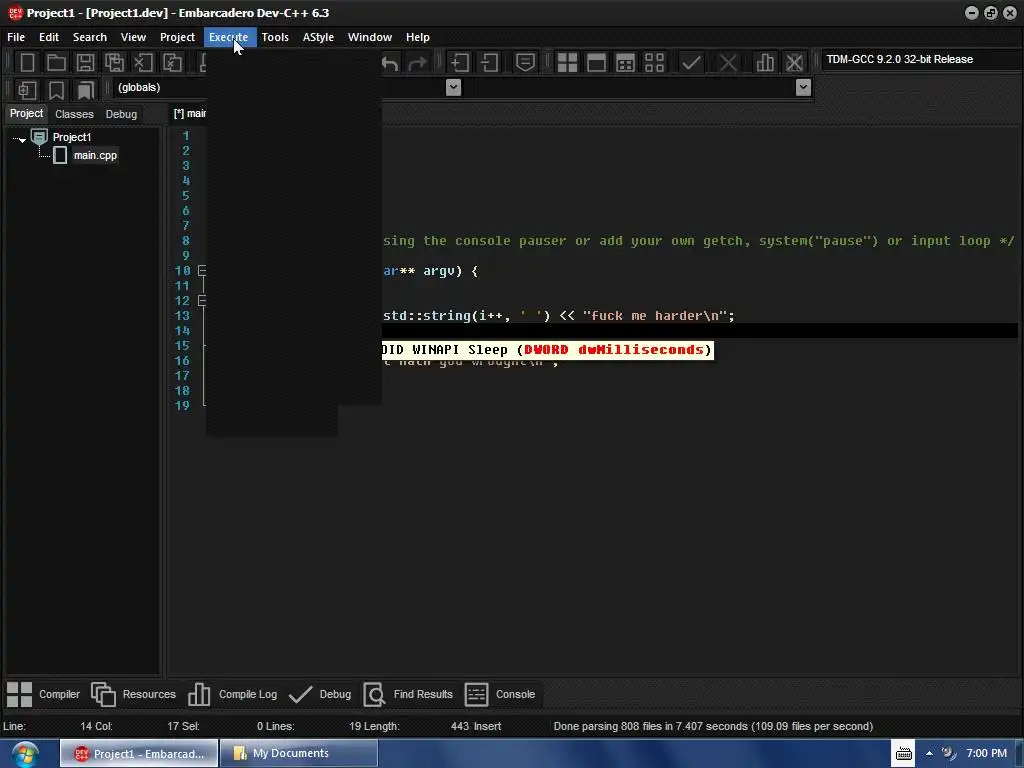The height and width of the screenshot is (768, 1024).
Task: Undo the last edit
Action: (390, 63)
